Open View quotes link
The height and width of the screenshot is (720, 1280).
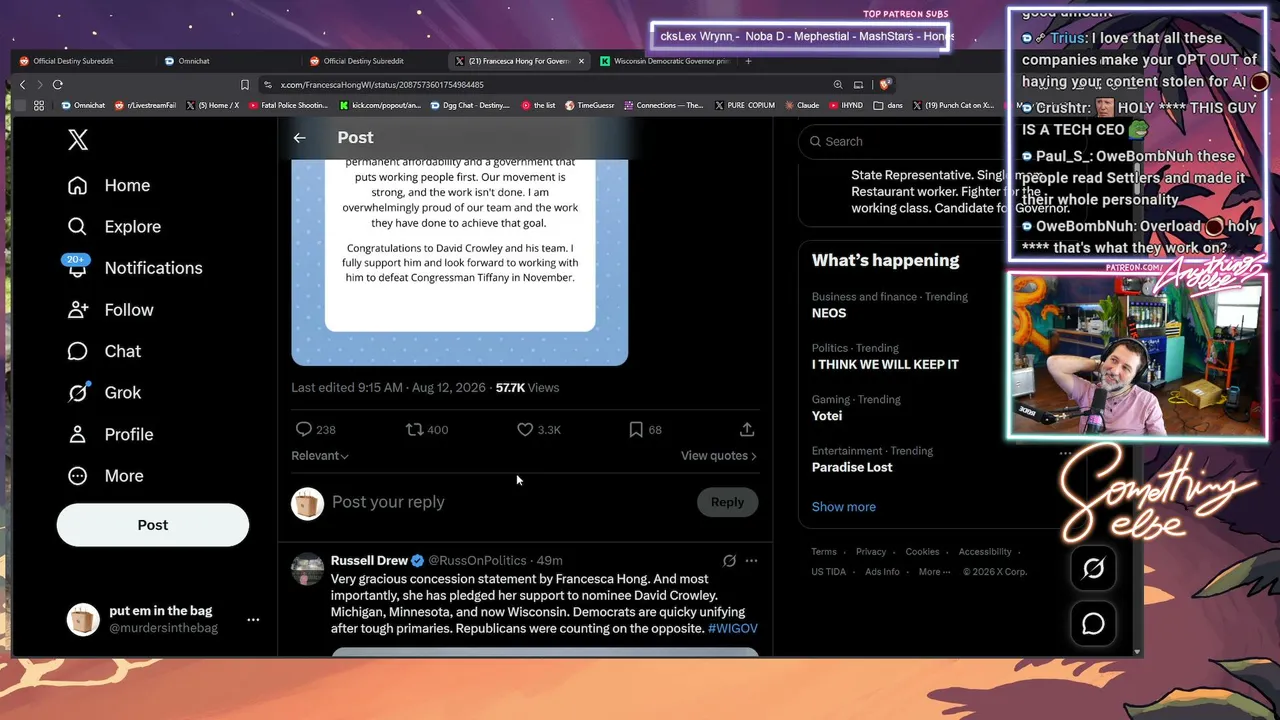click(719, 456)
